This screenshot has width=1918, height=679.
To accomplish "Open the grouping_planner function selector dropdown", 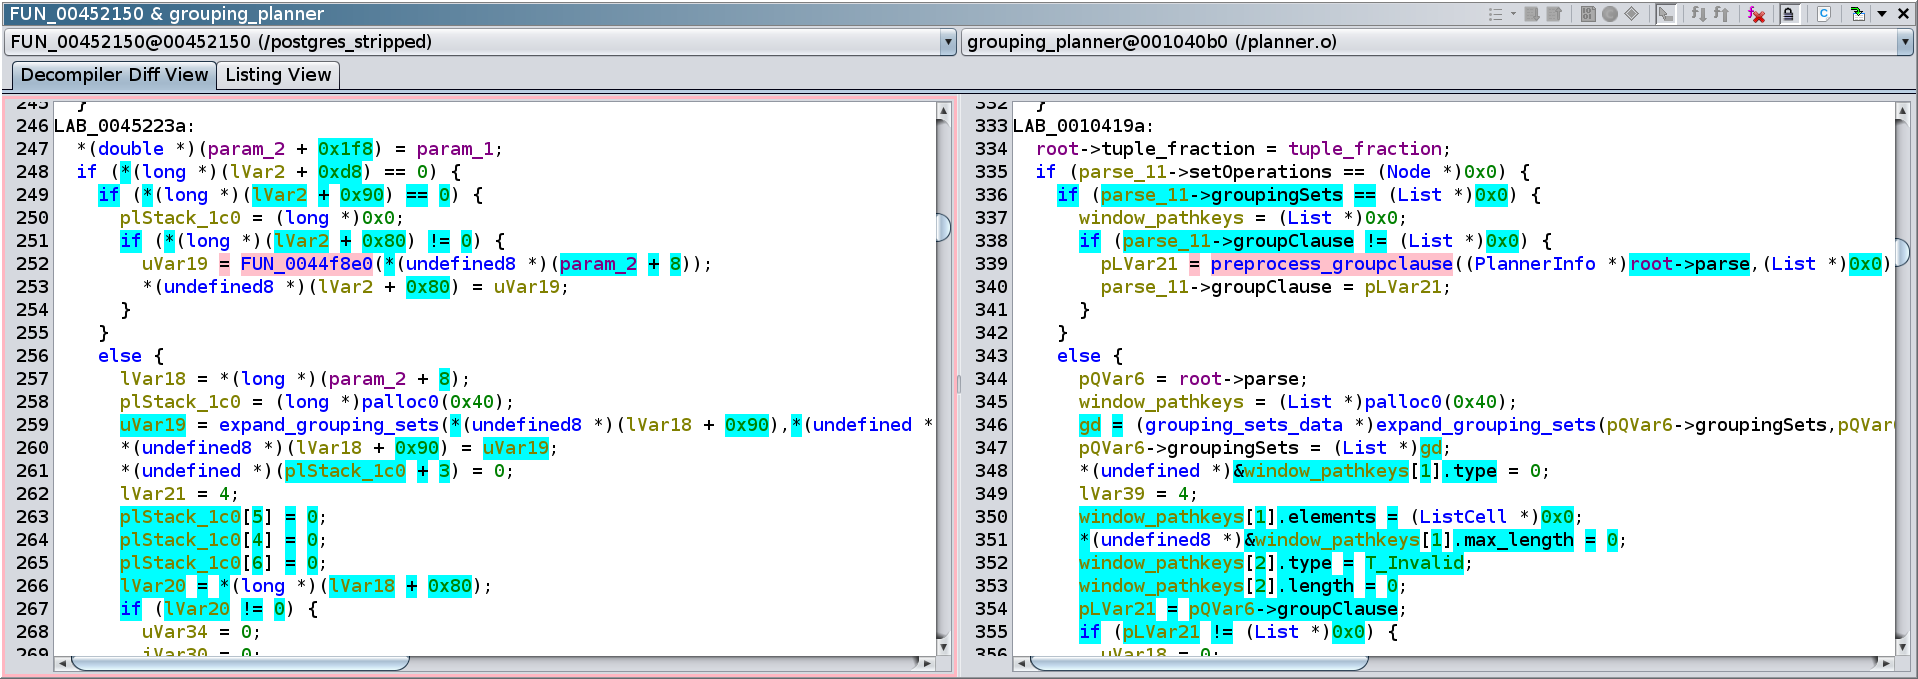I will pyautogui.click(x=1905, y=42).
